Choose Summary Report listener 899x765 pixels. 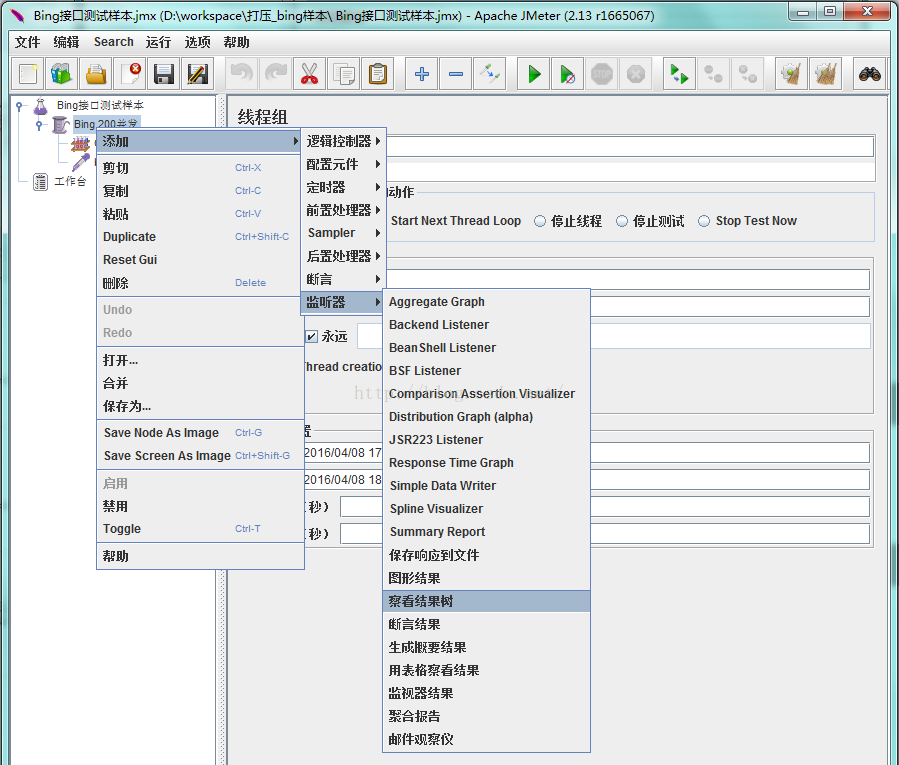pyautogui.click(x=486, y=532)
